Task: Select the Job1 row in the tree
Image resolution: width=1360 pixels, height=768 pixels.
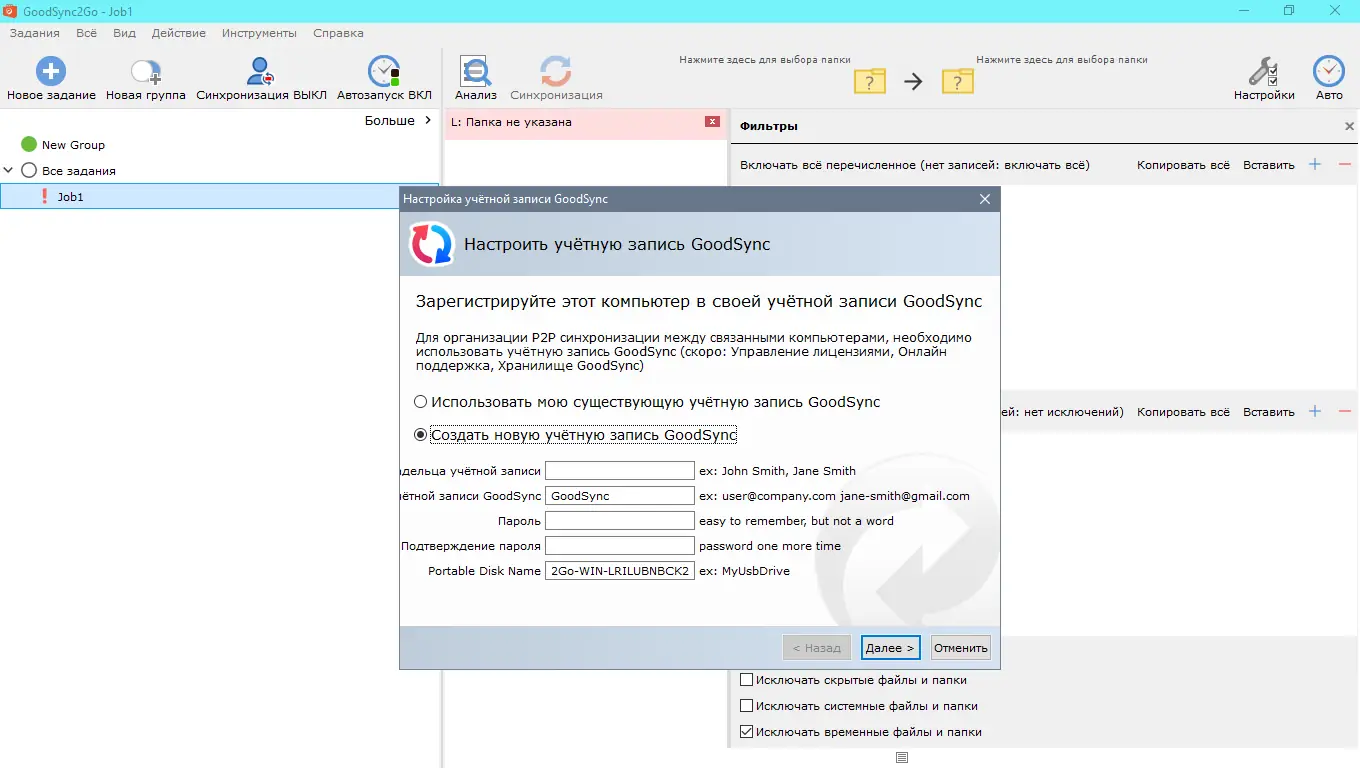Action: pyautogui.click(x=219, y=197)
